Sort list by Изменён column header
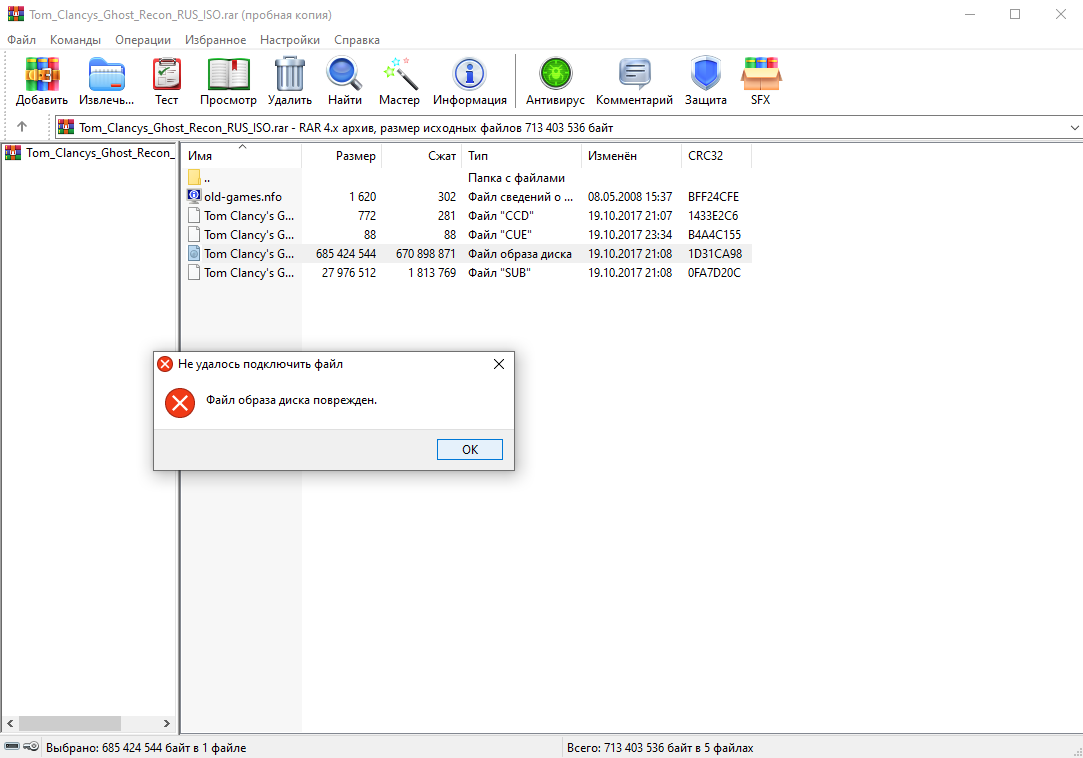The width and height of the screenshot is (1083, 758). 631,156
